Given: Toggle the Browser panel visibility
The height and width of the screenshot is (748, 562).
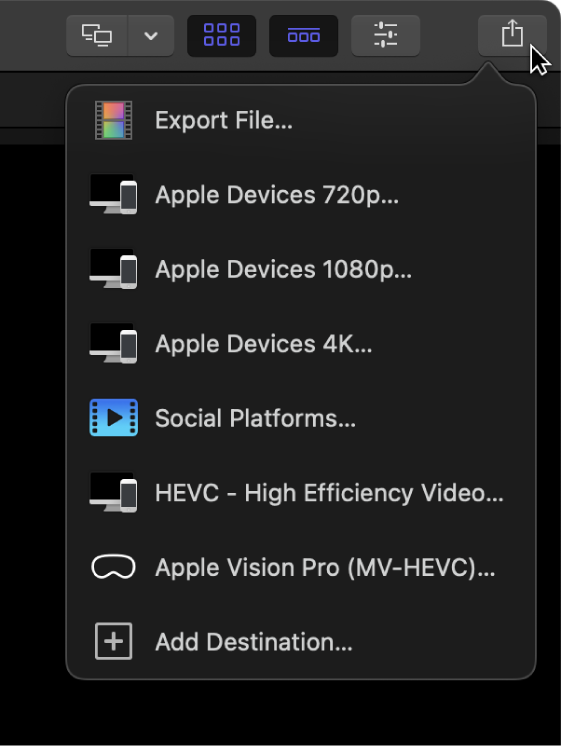Looking at the screenshot, I should click(221, 35).
